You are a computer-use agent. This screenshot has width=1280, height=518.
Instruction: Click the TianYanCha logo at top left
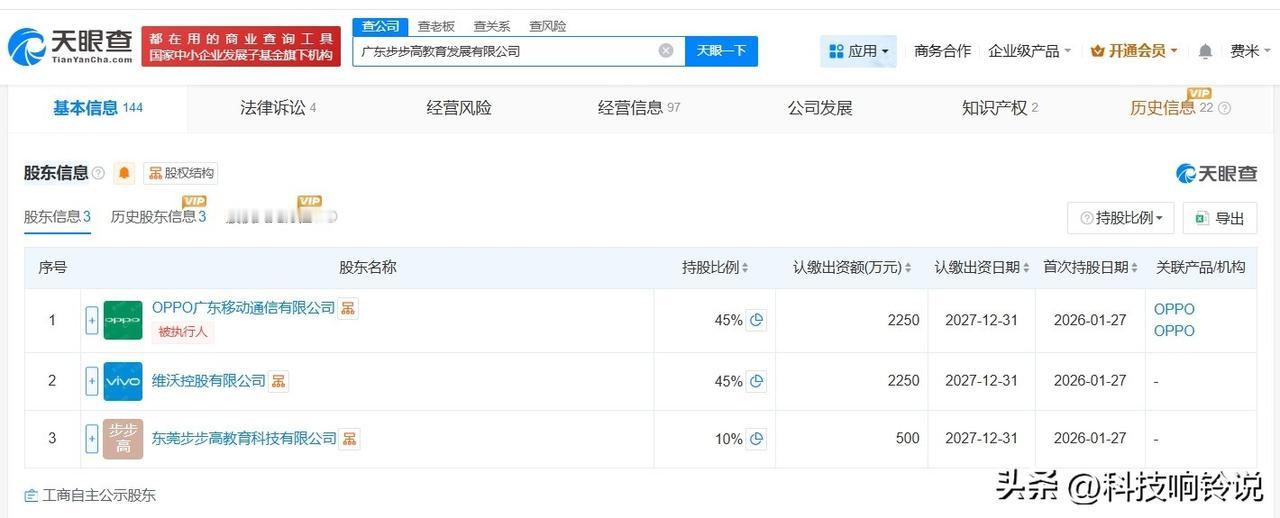pyautogui.click(x=70, y=46)
